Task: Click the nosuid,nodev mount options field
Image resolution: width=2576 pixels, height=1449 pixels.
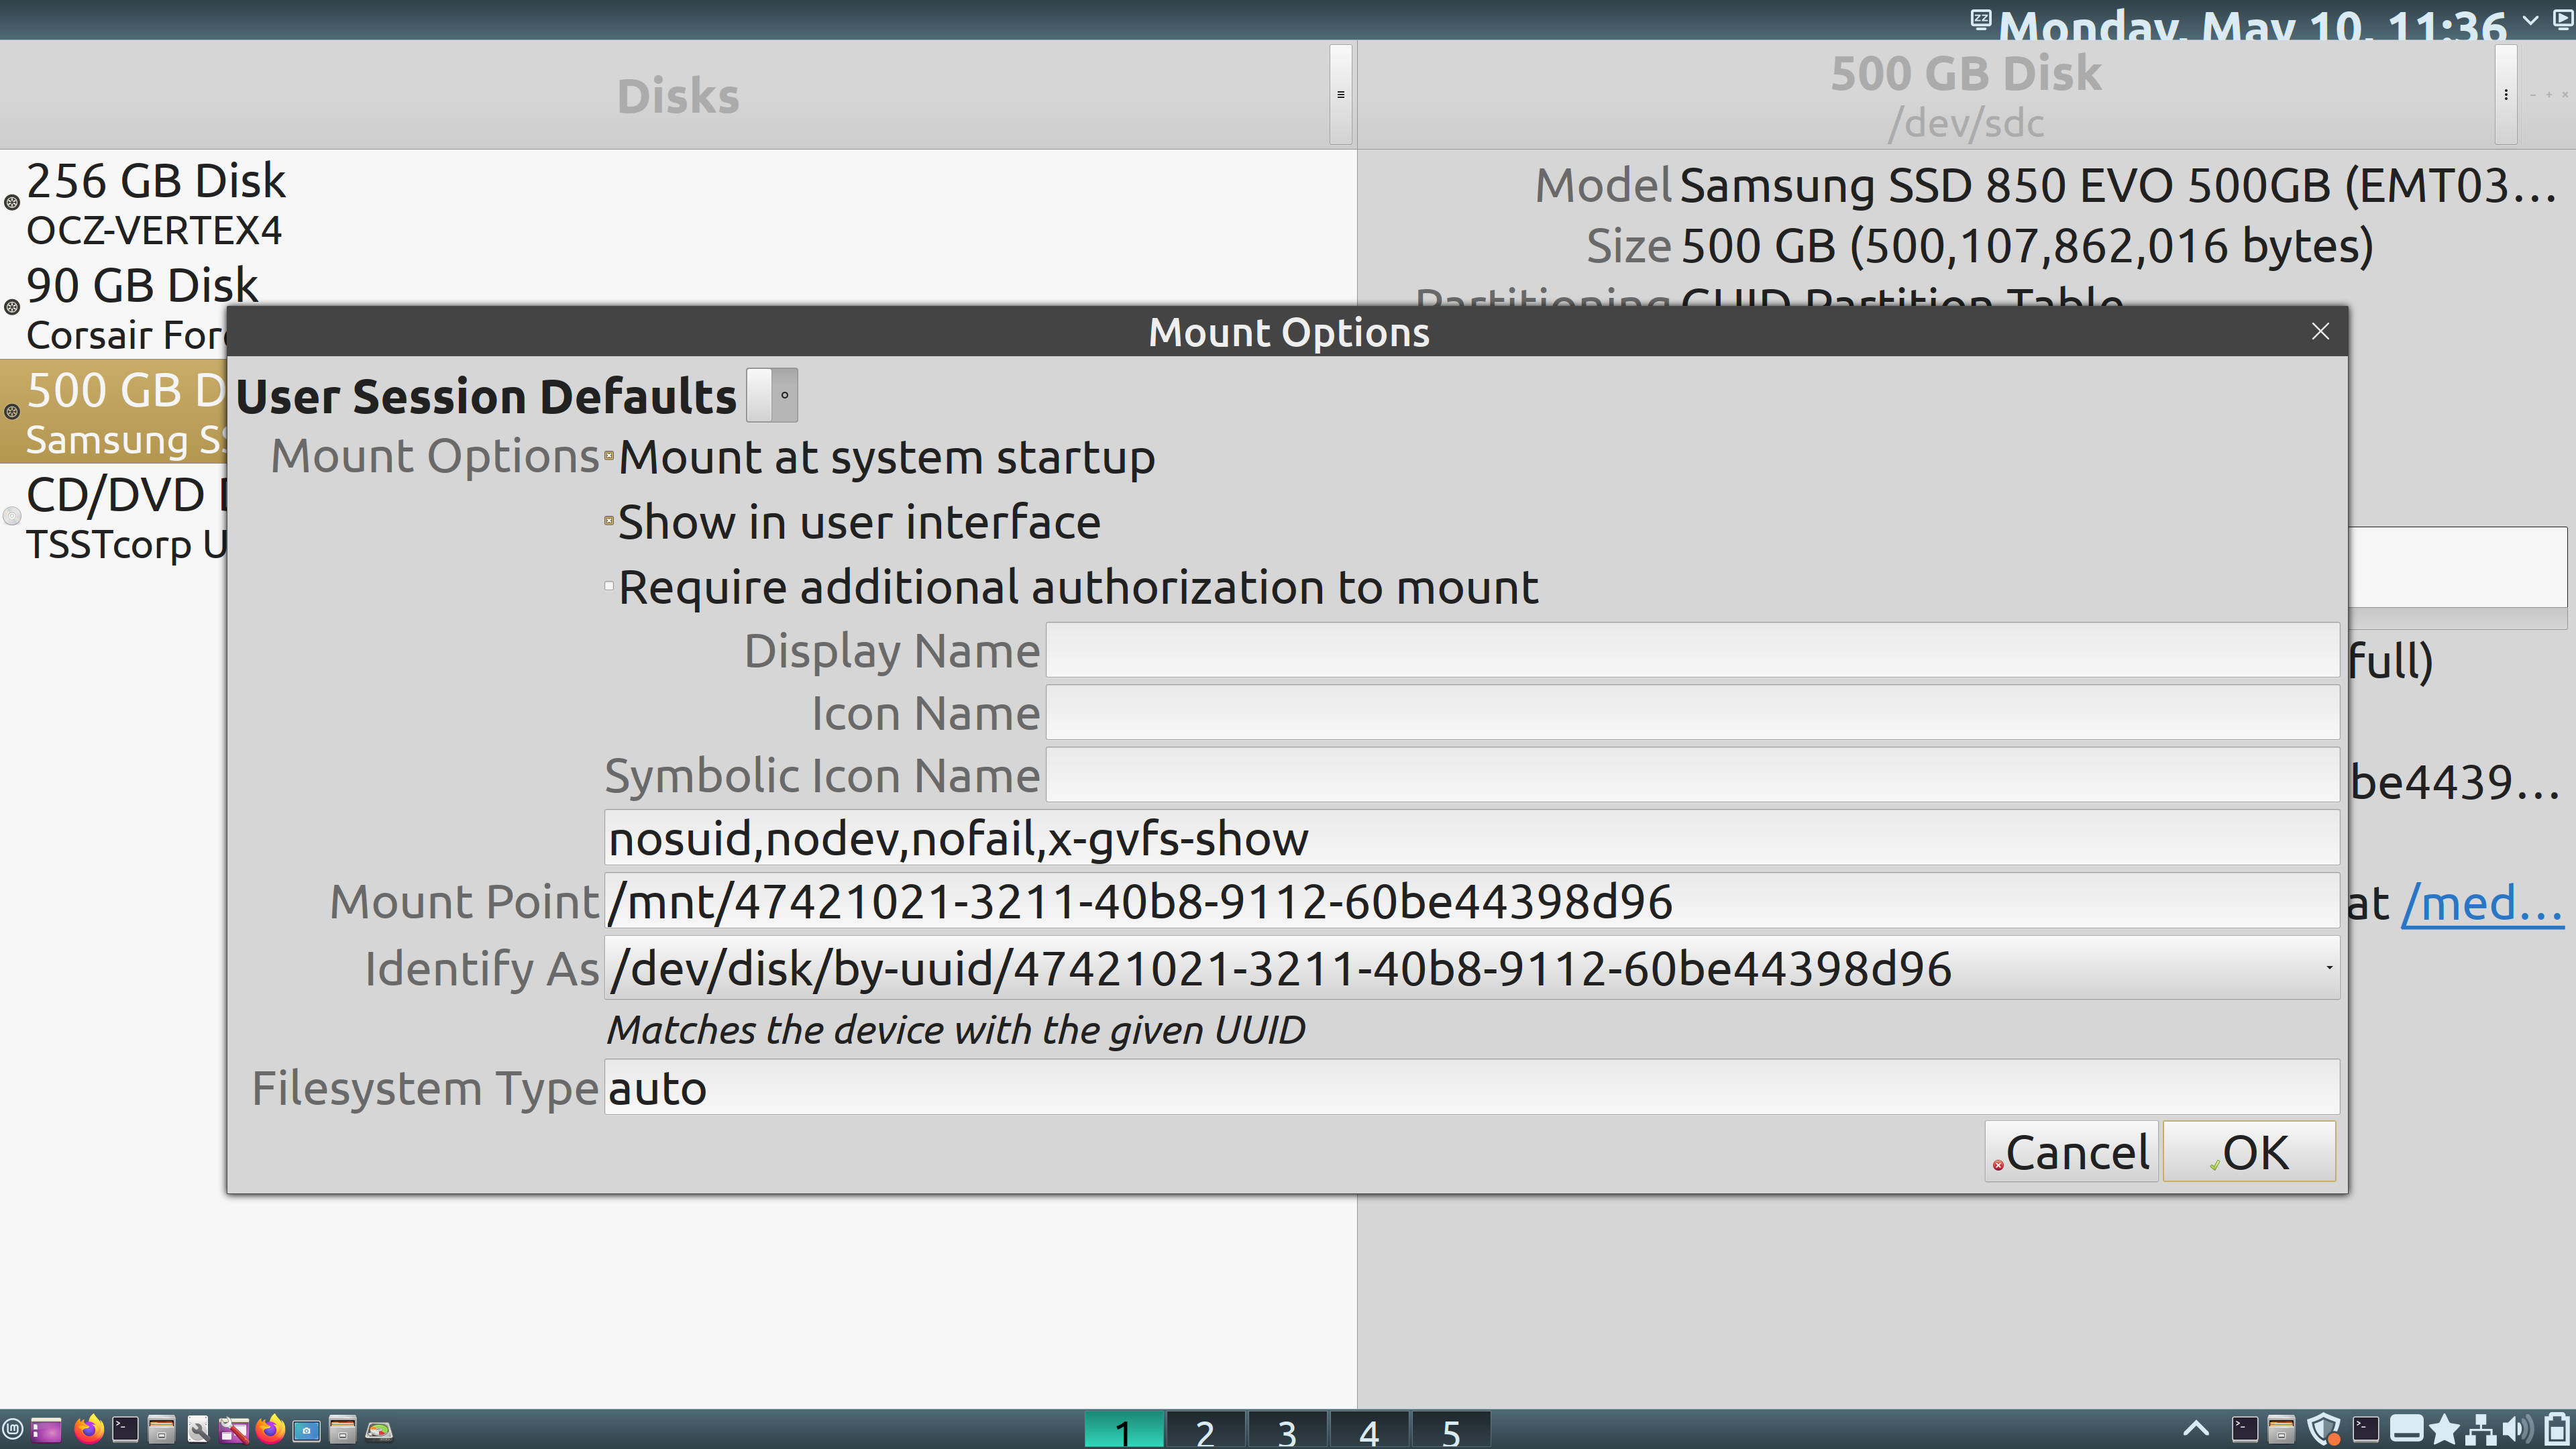Action: pos(1472,838)
